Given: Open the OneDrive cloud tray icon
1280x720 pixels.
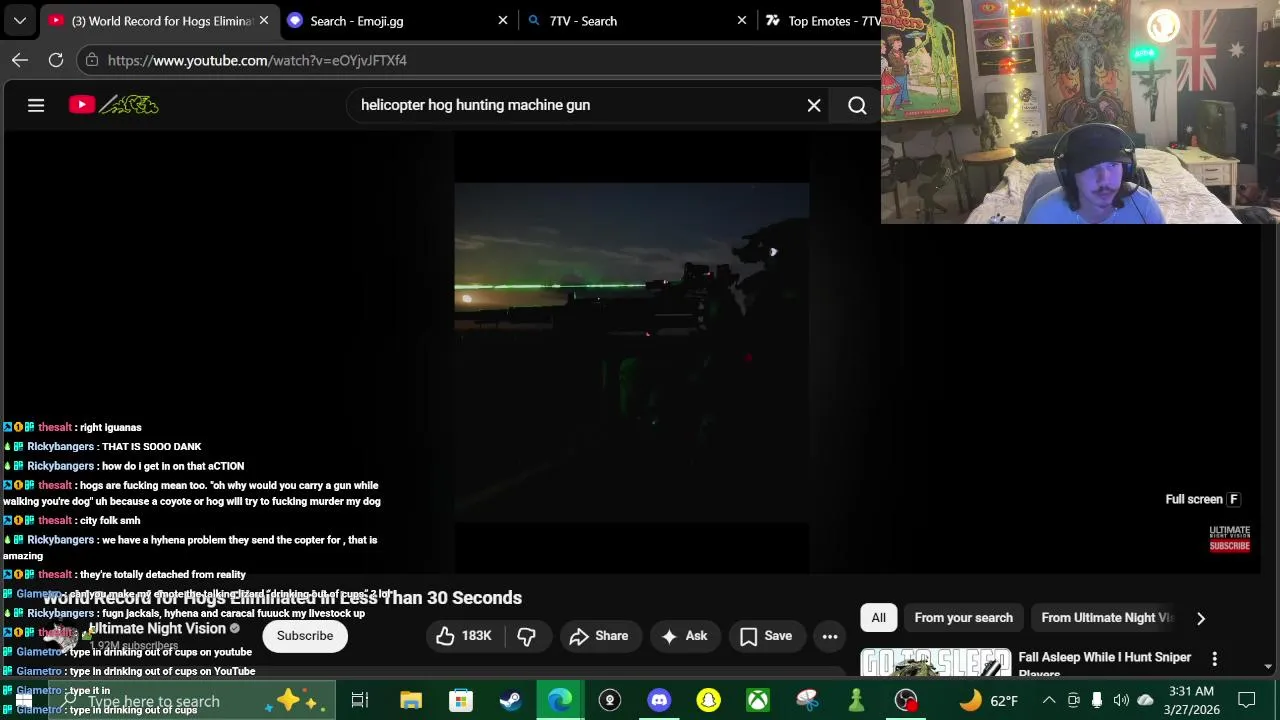Looking at the screenshot, I should [x=1145, y=700].
